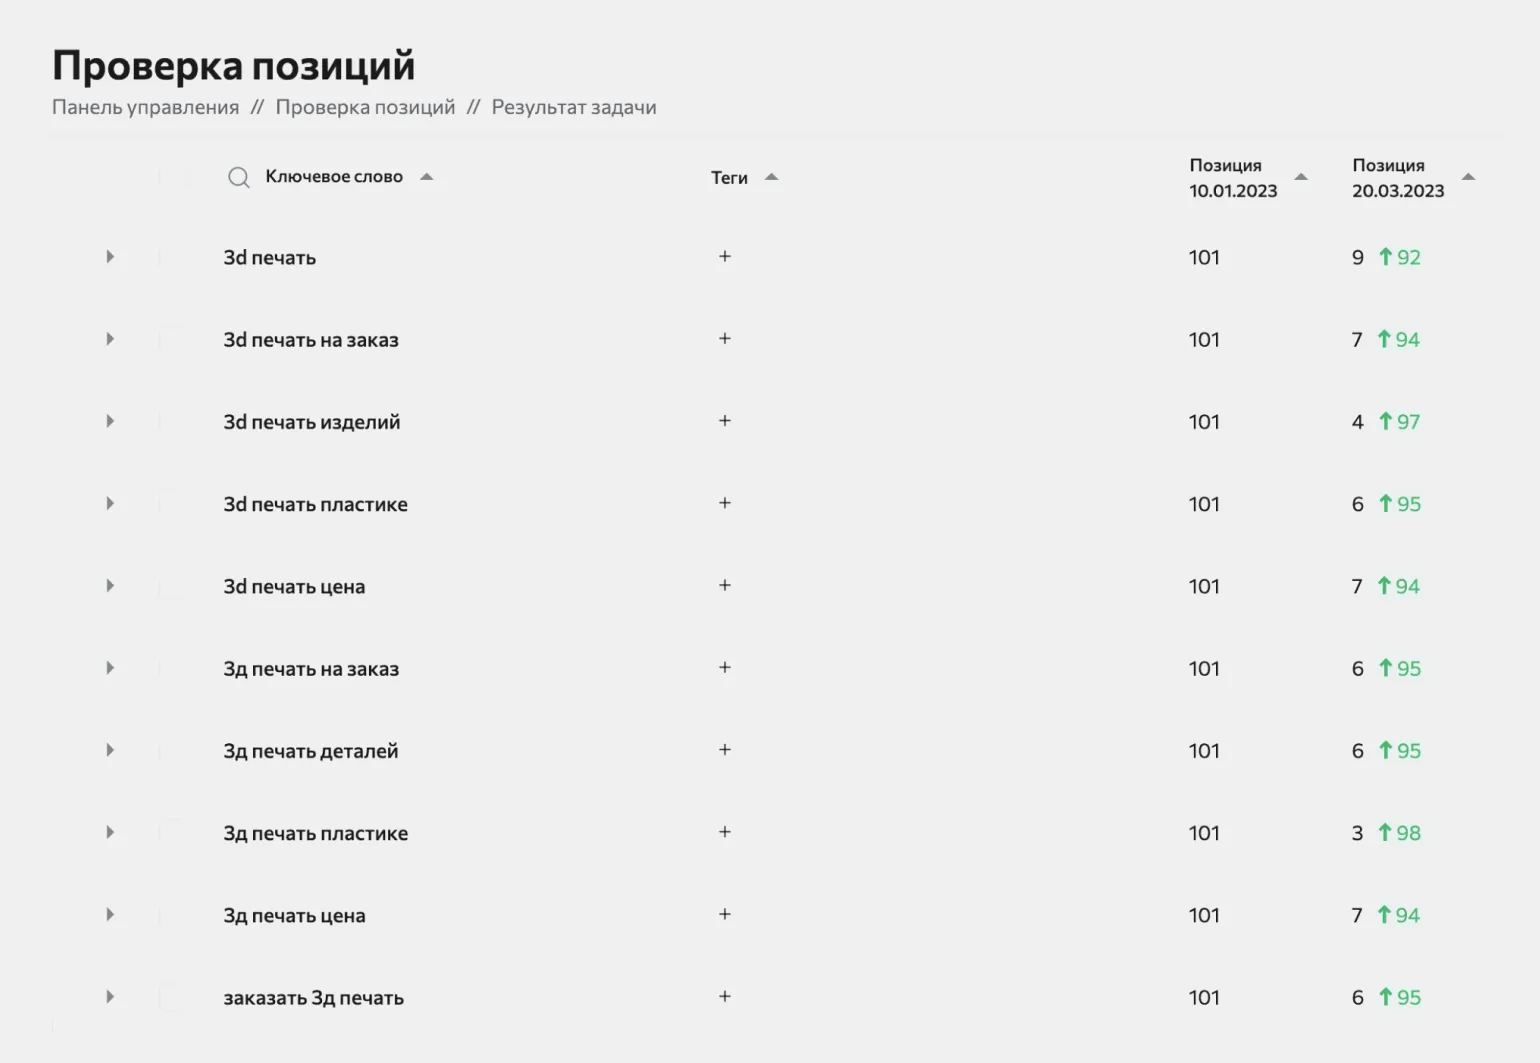Viewport: 1540px width, 1063px height.
Task: Add a tag to '3d печать'
Action: (x=725, y=256)
